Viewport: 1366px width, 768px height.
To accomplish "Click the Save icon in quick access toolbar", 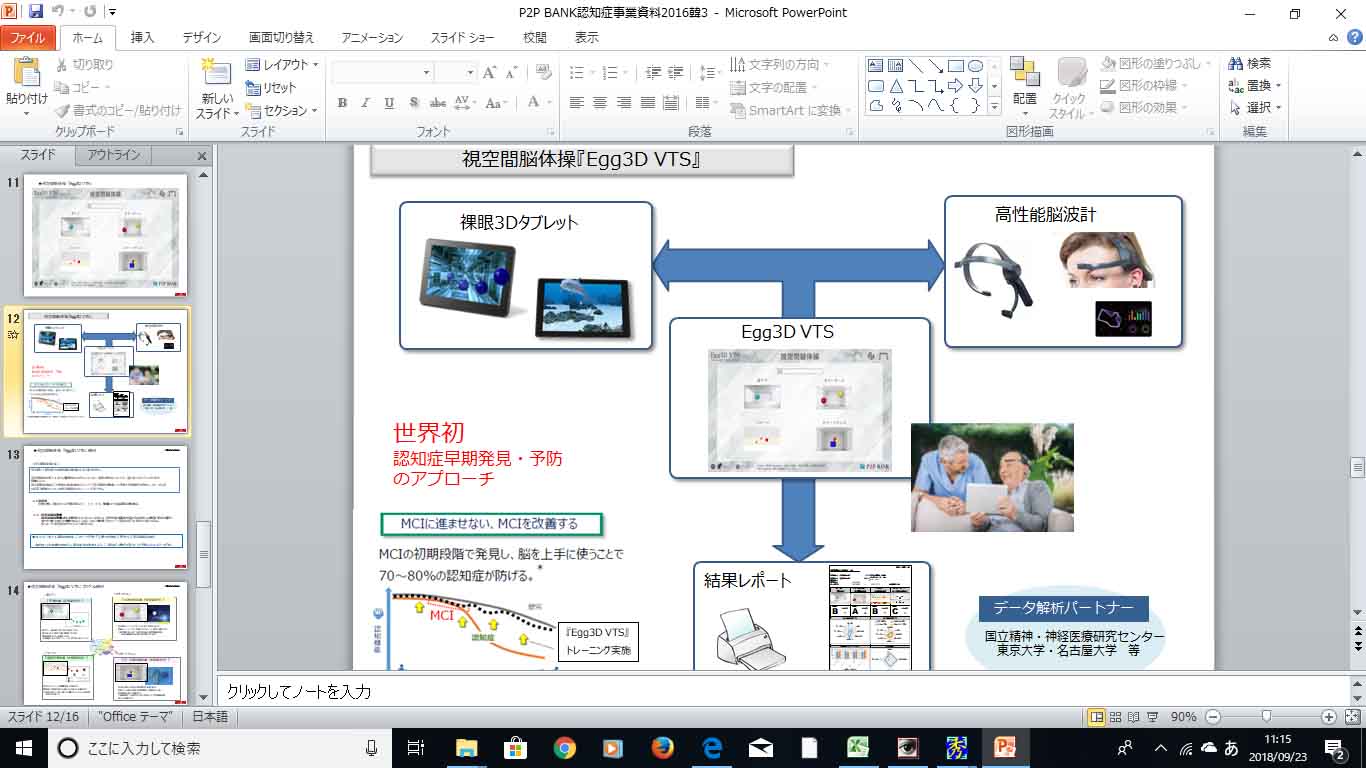I will coord(36,13).
